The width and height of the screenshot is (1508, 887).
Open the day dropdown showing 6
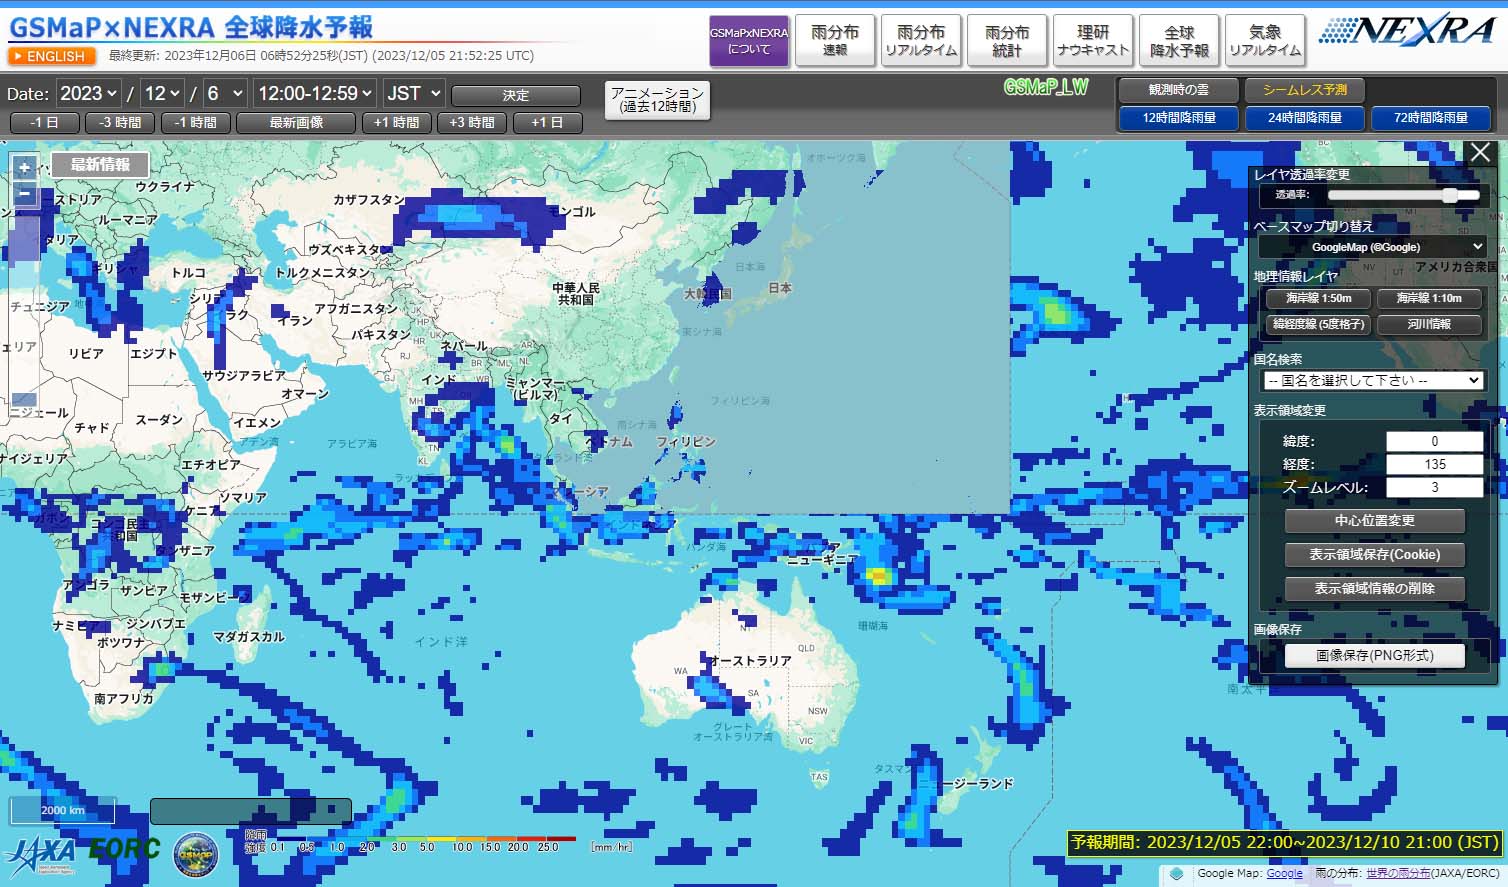[x=224, y=93]
